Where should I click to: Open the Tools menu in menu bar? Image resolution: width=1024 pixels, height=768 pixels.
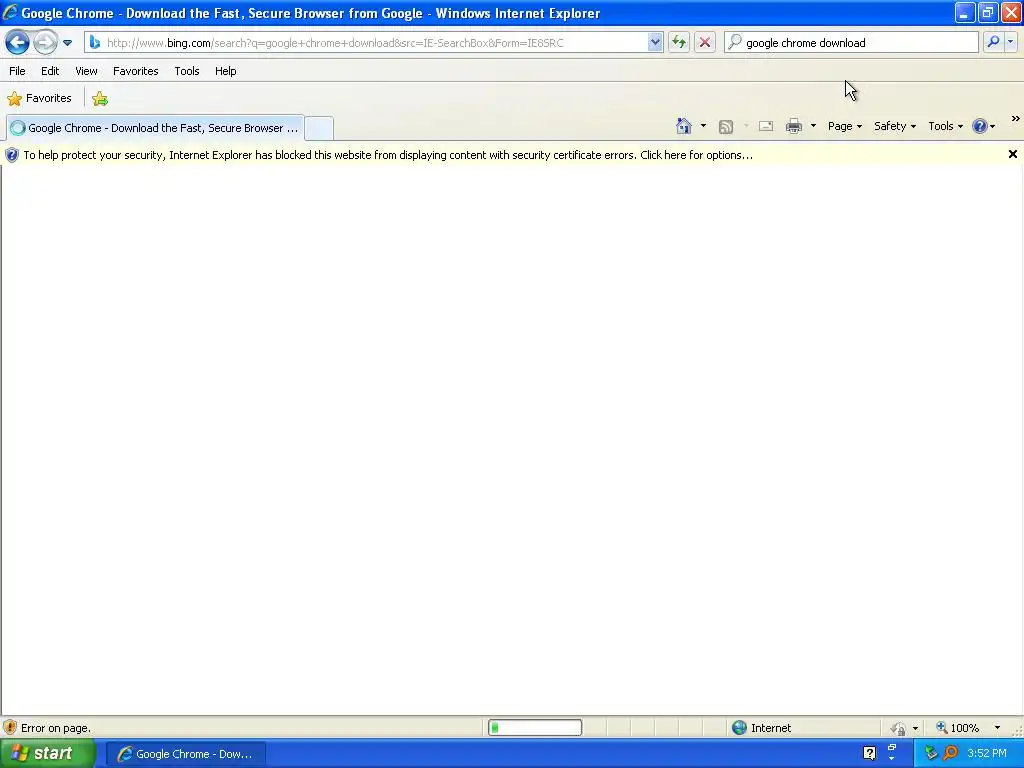point(187,71)
